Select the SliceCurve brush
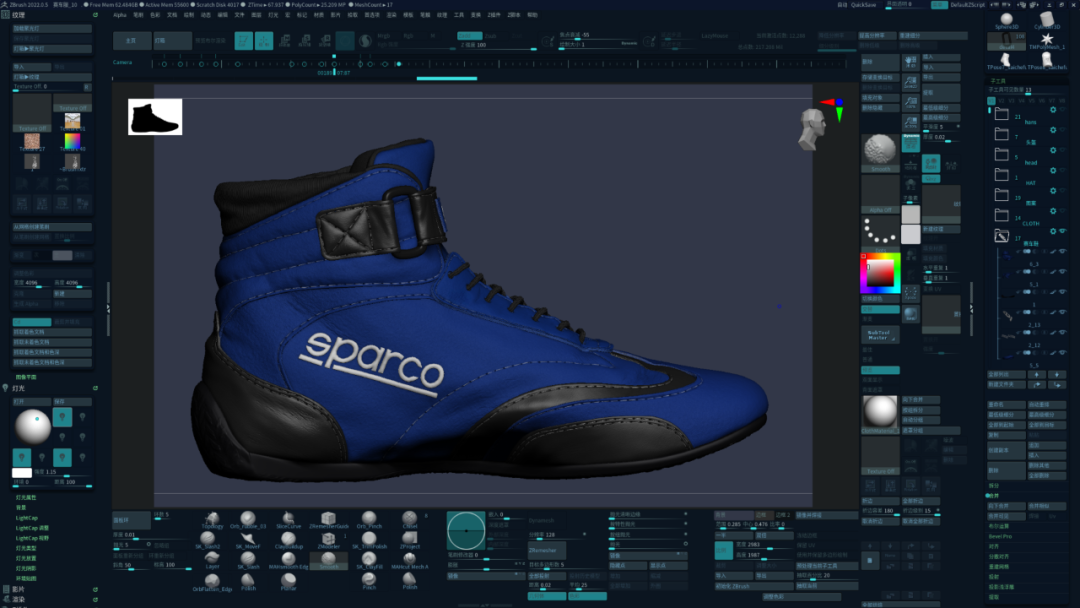This screenshot has width=1080, height=608. click(289, 520)
